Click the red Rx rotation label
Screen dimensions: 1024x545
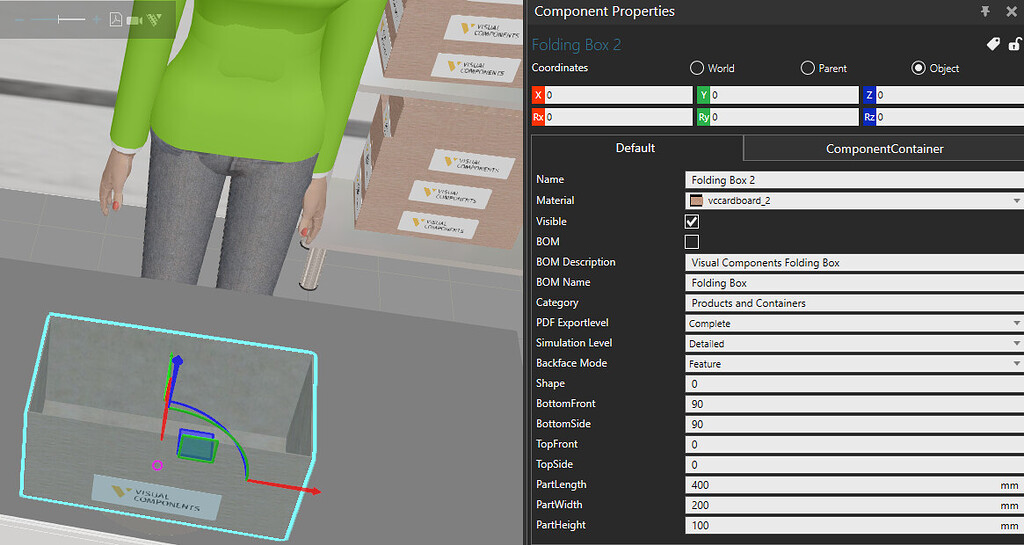(x=538, y=117)
